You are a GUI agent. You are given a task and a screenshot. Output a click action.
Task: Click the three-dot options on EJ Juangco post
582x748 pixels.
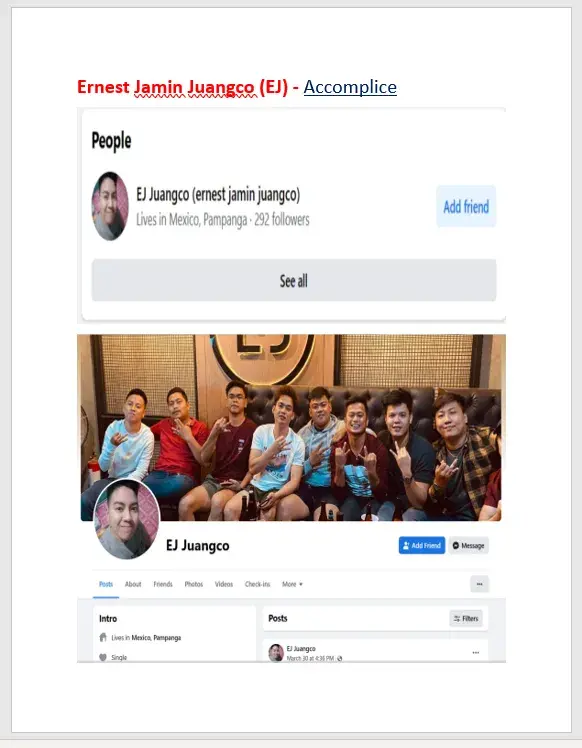pyautogui.click(x=476, y=653)
